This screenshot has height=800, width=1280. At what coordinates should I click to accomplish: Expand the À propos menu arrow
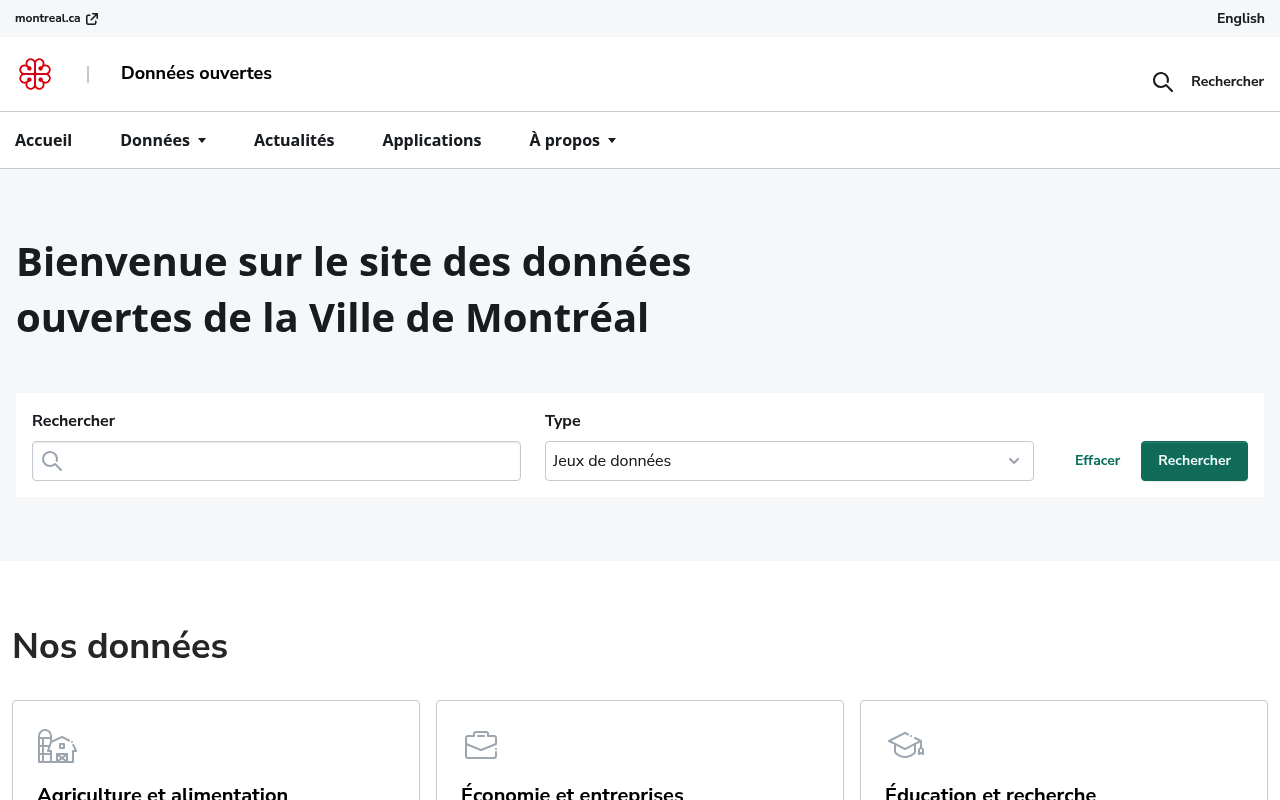coord(612,141)
